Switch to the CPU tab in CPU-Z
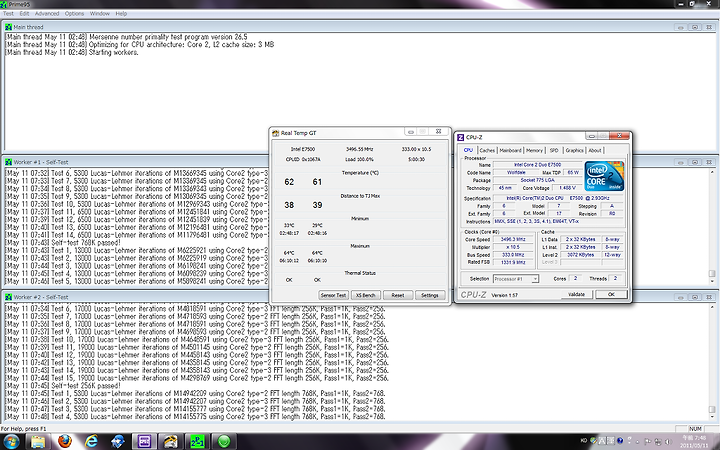720x450 pixels. click(x=468, y=150)
